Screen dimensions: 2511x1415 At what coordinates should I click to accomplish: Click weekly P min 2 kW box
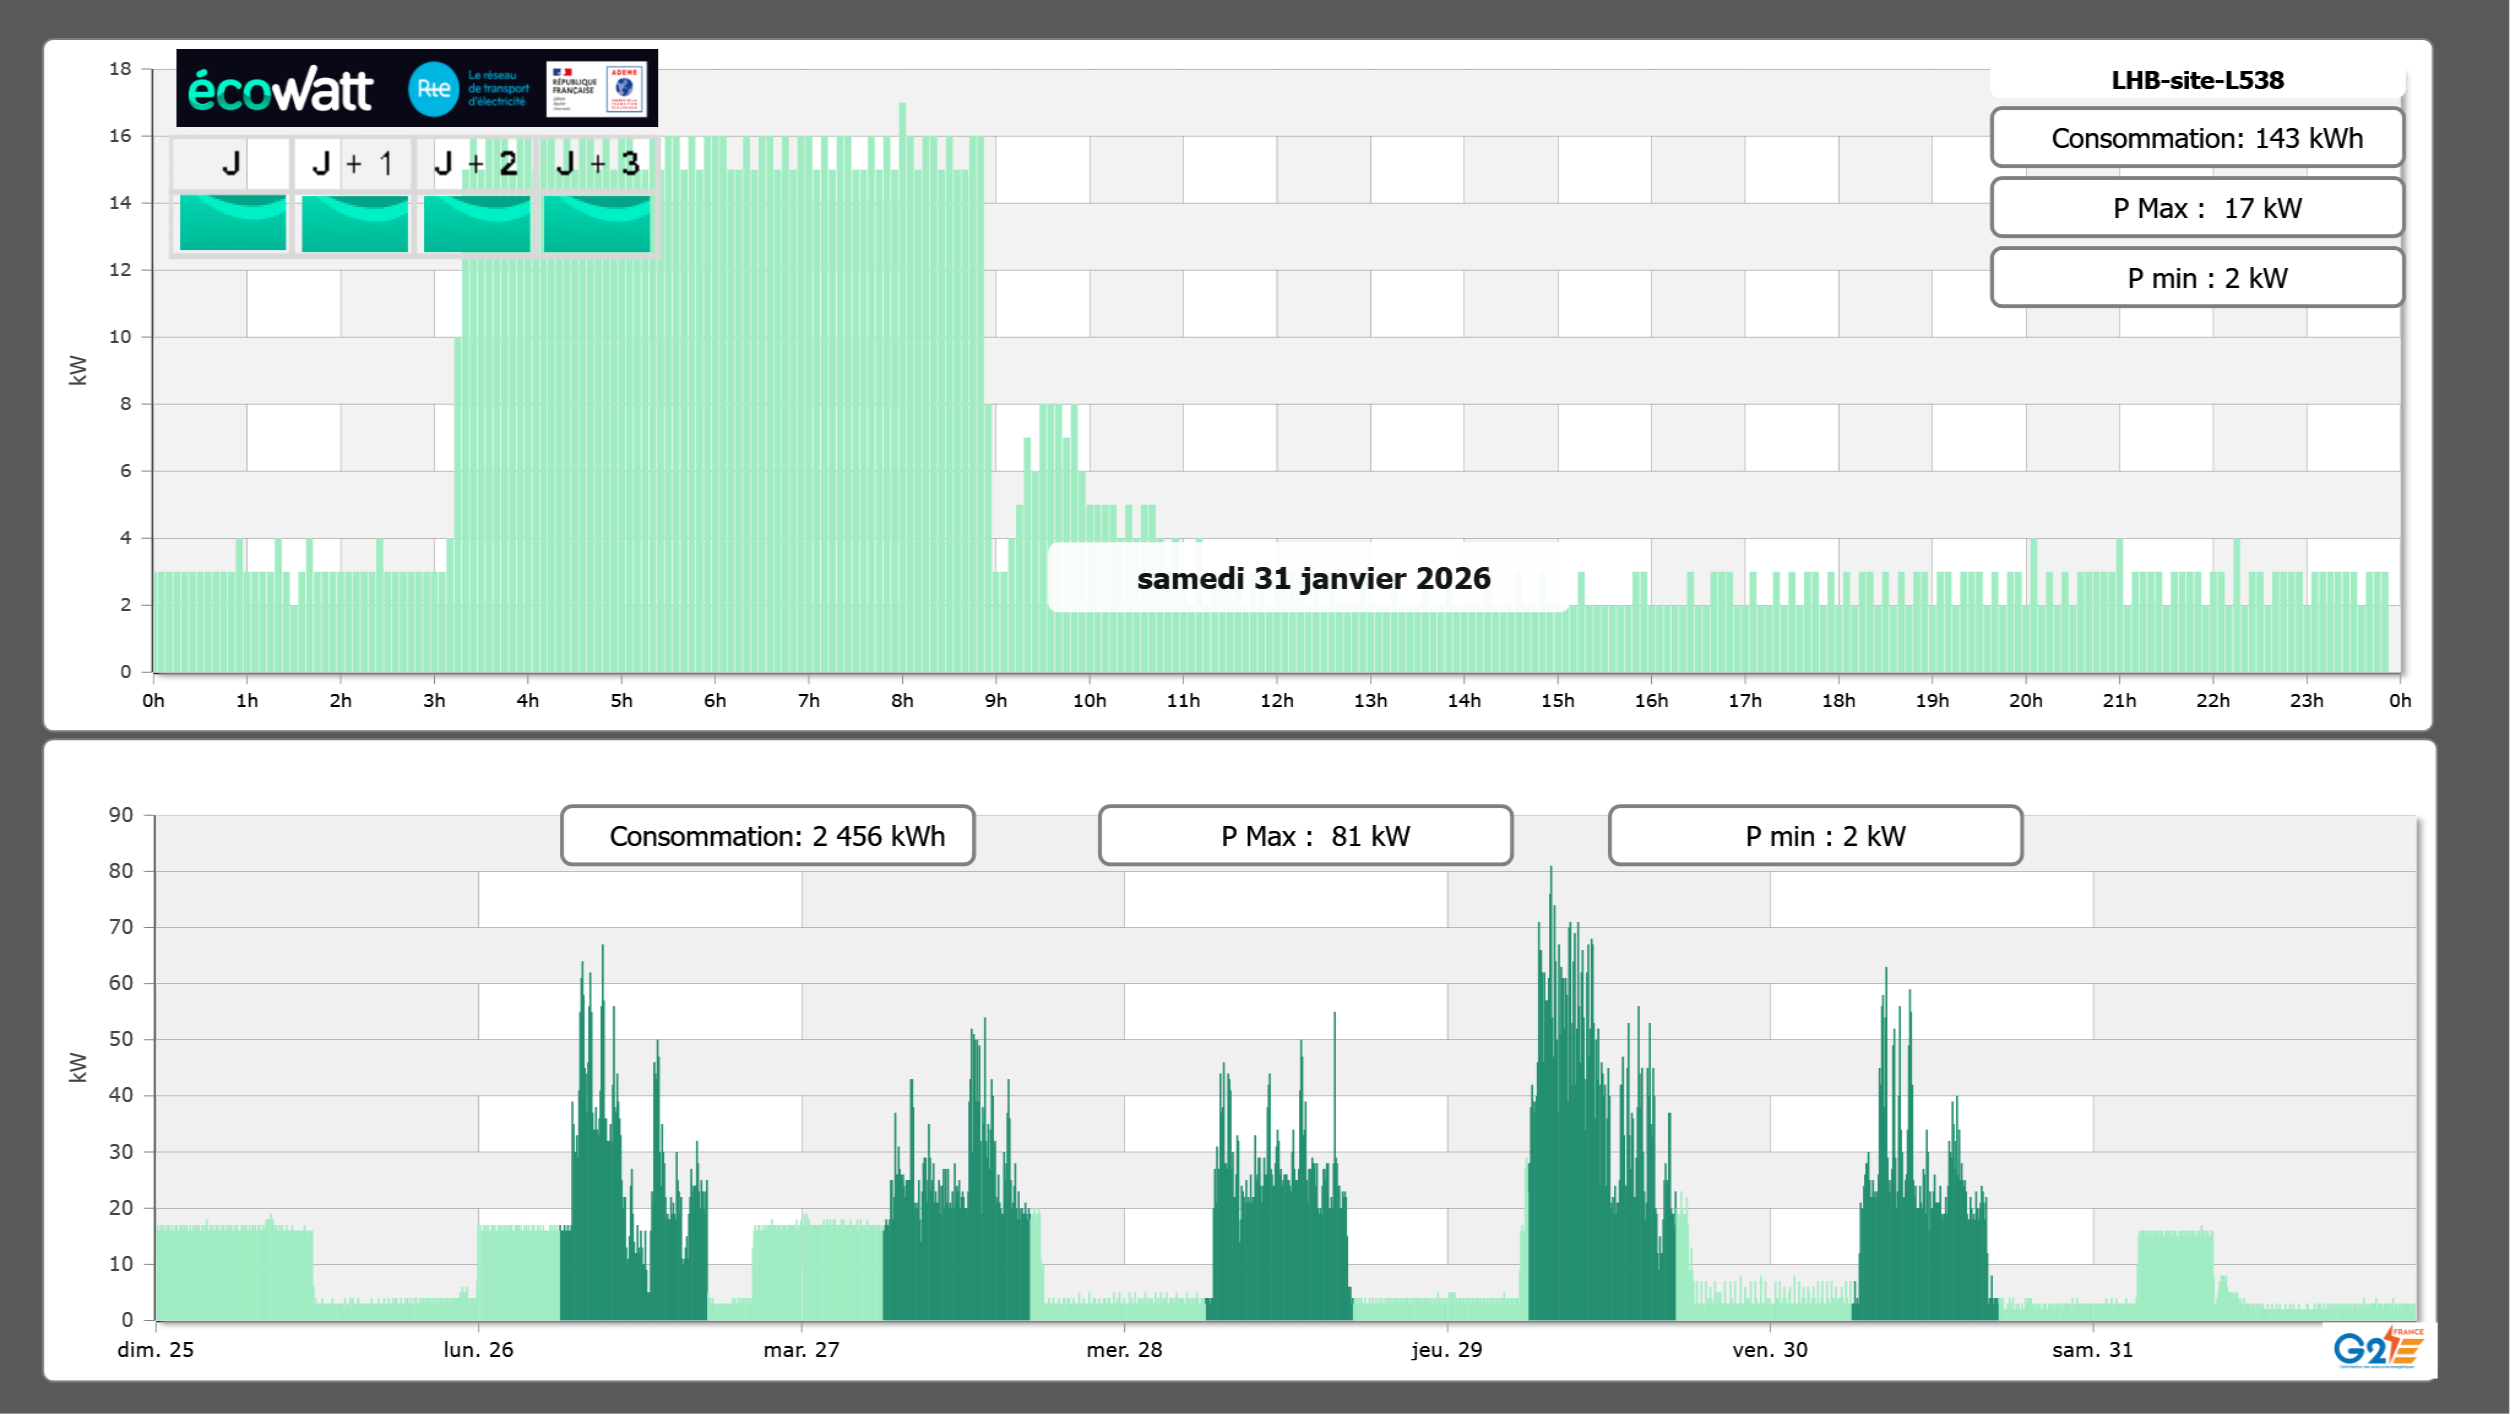(x=1815, y=836)
